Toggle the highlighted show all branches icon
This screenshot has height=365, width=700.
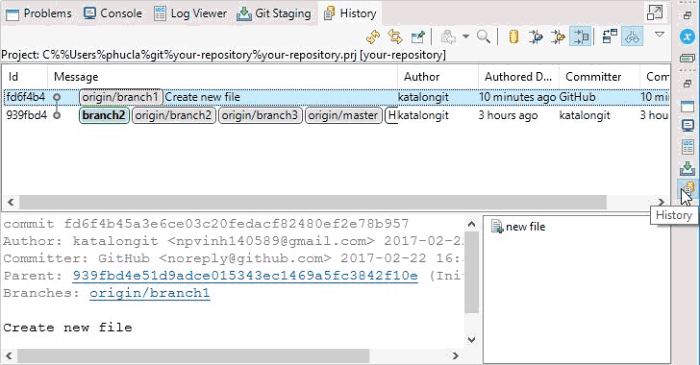tap(632, 37)
